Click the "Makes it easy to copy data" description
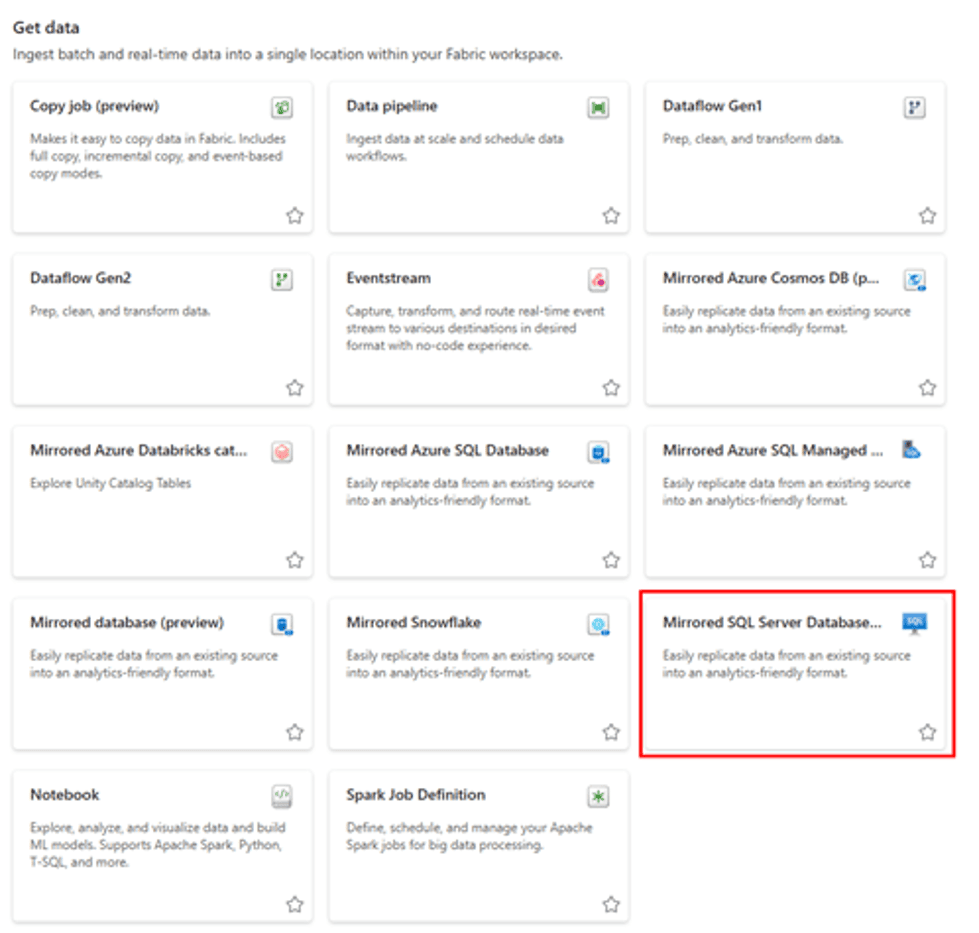 coord(157,156)
